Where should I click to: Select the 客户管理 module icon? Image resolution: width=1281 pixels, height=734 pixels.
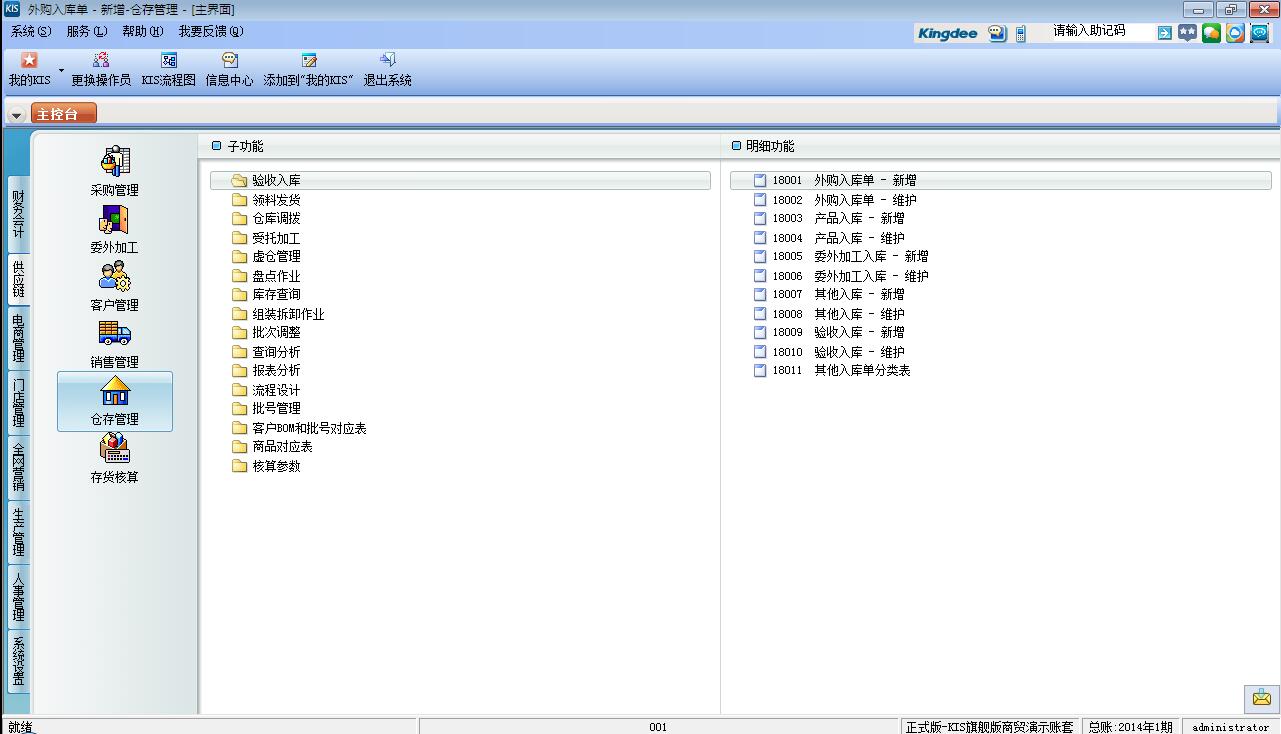(x=115, y=278)
